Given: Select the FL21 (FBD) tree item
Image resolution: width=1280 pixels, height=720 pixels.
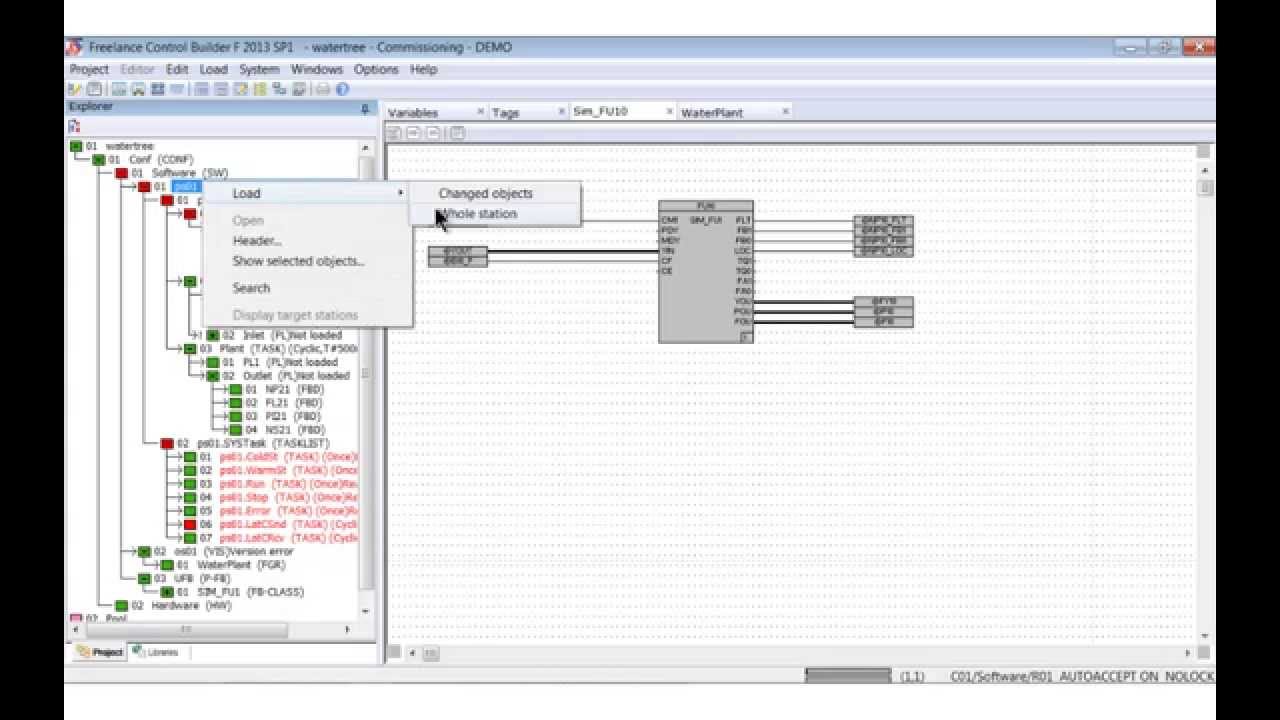Looking at the screenshot, I should click(283, 403).
